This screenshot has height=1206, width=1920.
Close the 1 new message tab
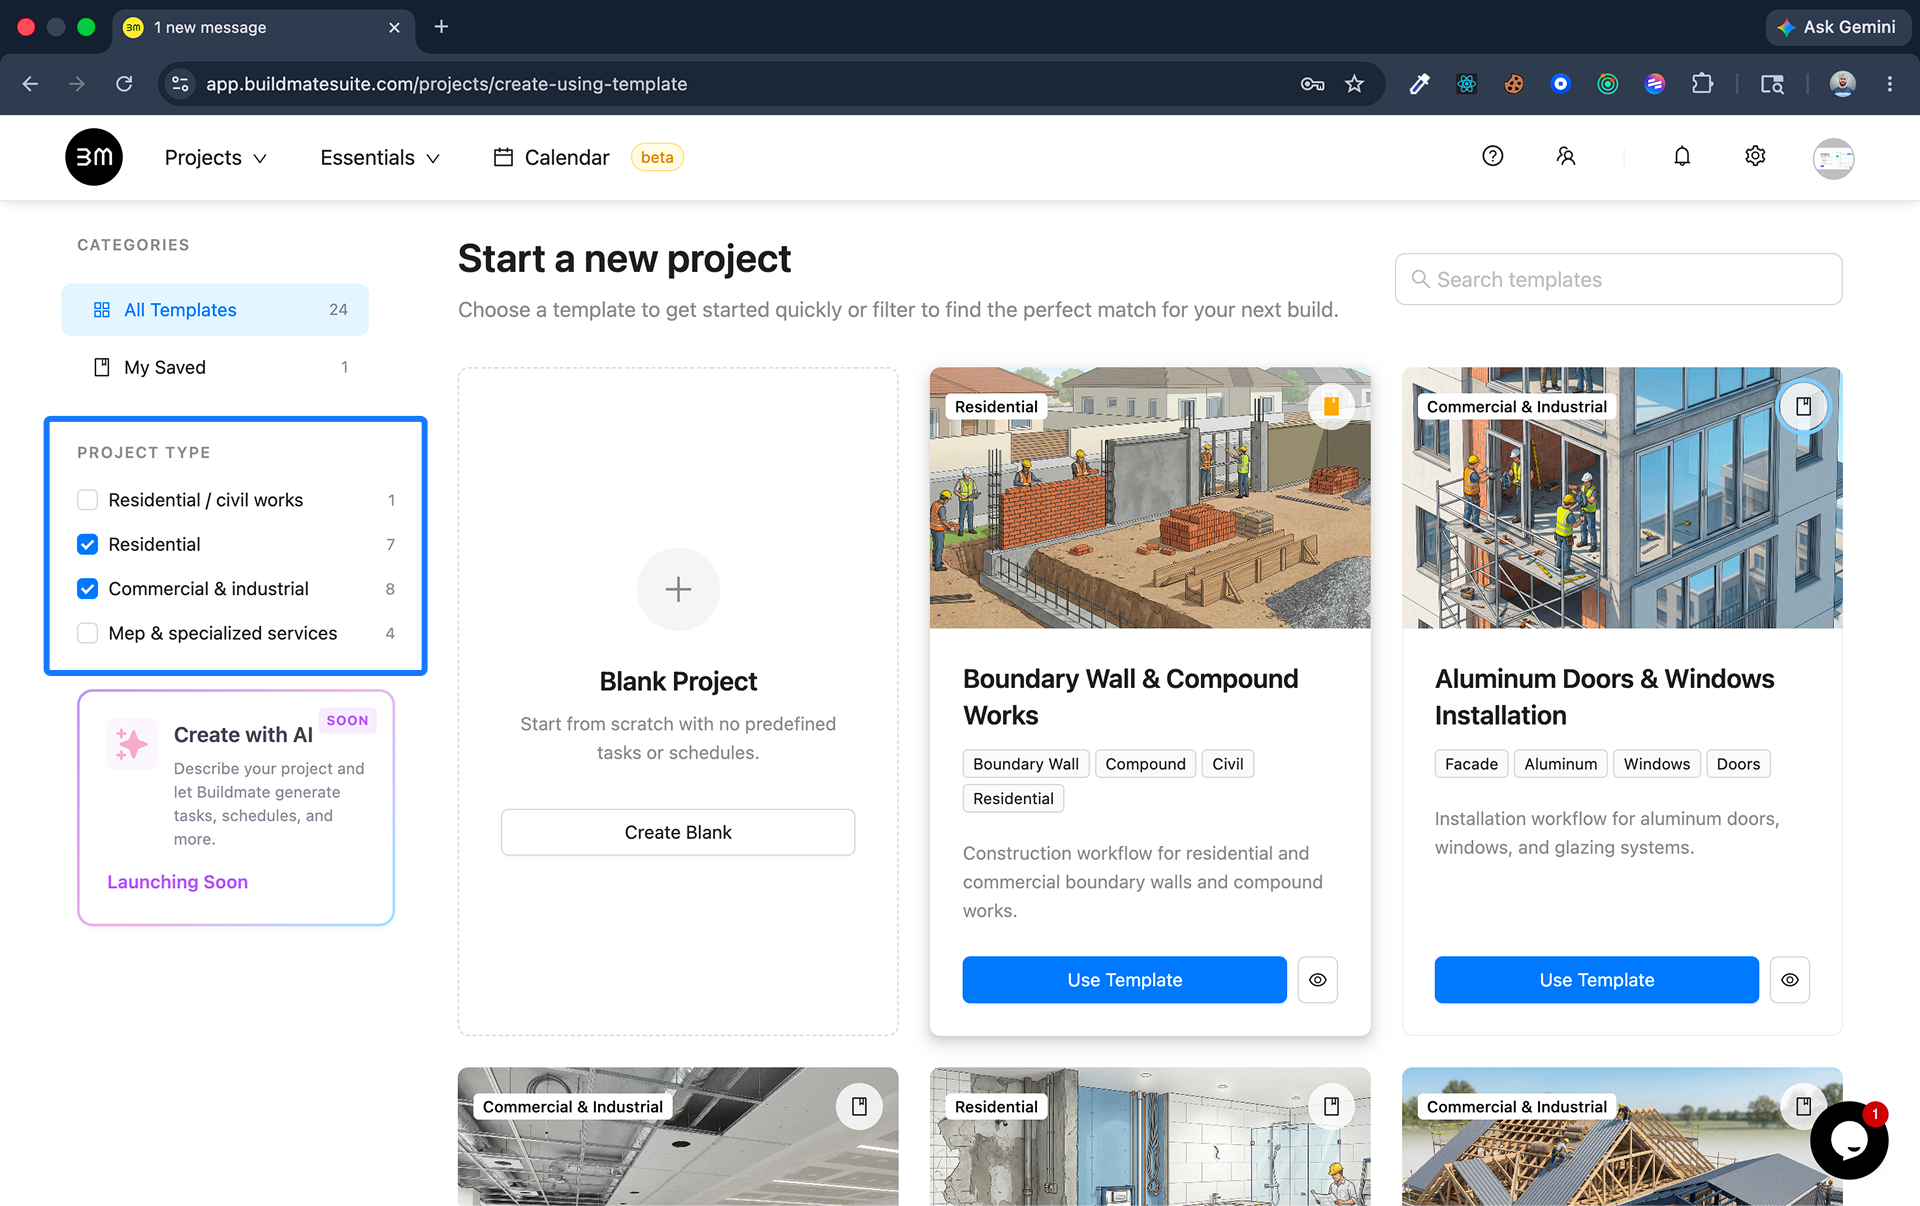[394, 28]
